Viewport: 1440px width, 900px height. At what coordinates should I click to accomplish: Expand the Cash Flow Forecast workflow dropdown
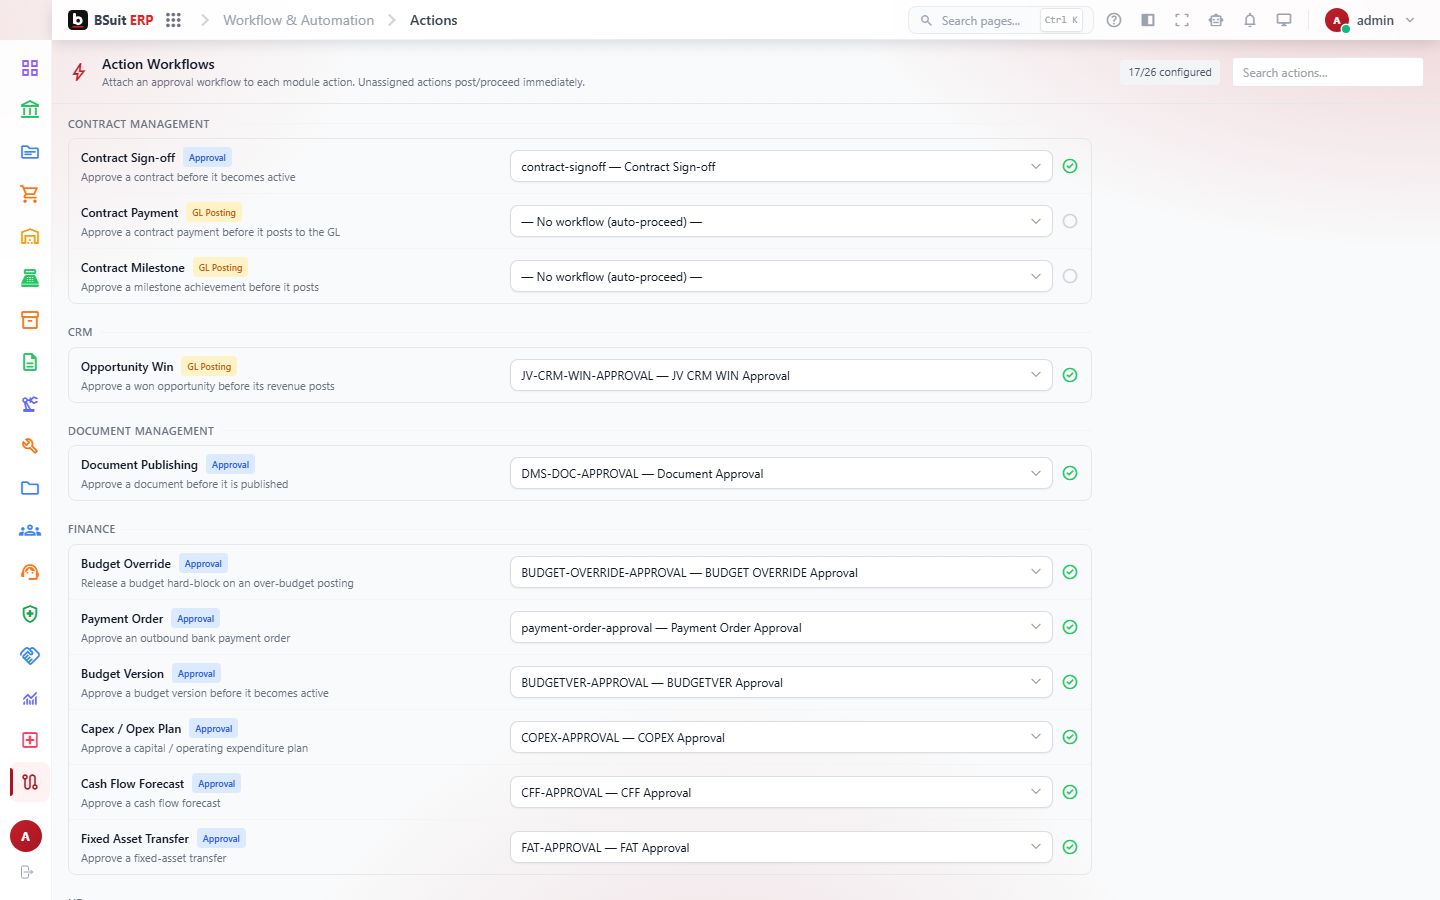[781, 792]
